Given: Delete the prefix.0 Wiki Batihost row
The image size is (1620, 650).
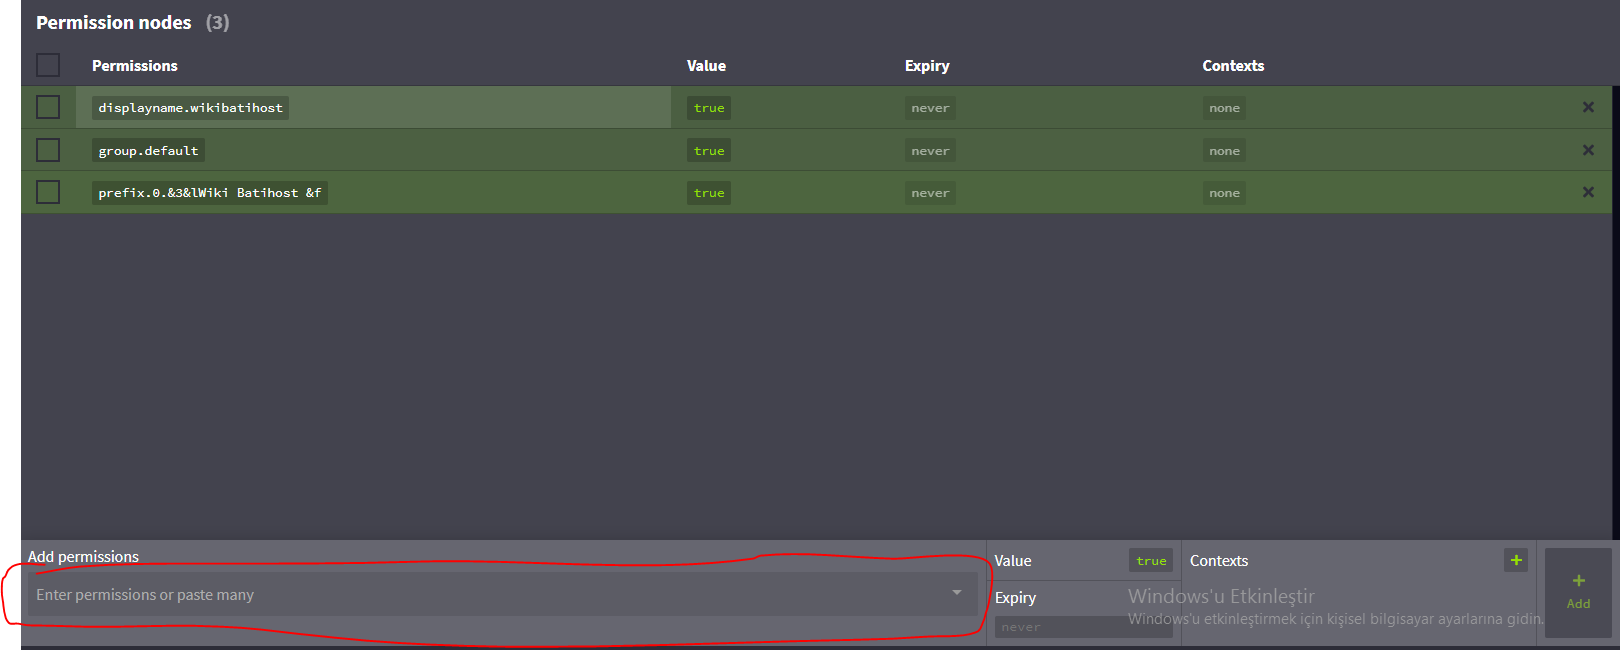Looking at the screenshot, I should [x=1587, y=192].
